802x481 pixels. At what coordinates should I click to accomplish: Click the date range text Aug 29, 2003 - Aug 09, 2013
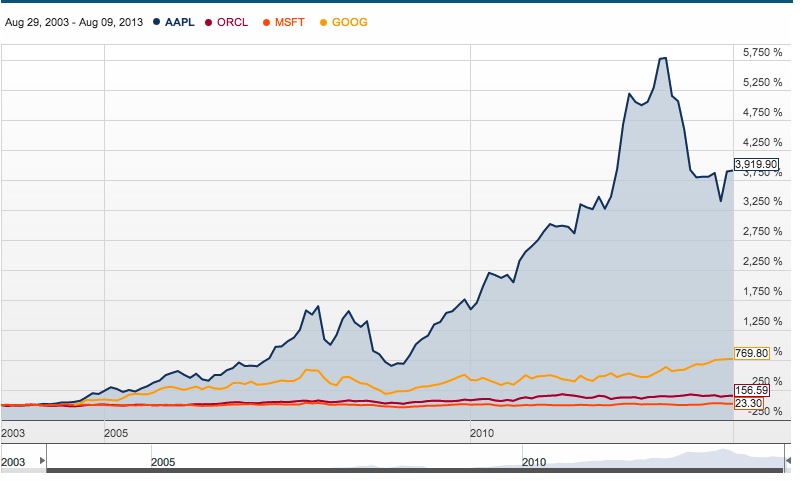click(74, 23)
